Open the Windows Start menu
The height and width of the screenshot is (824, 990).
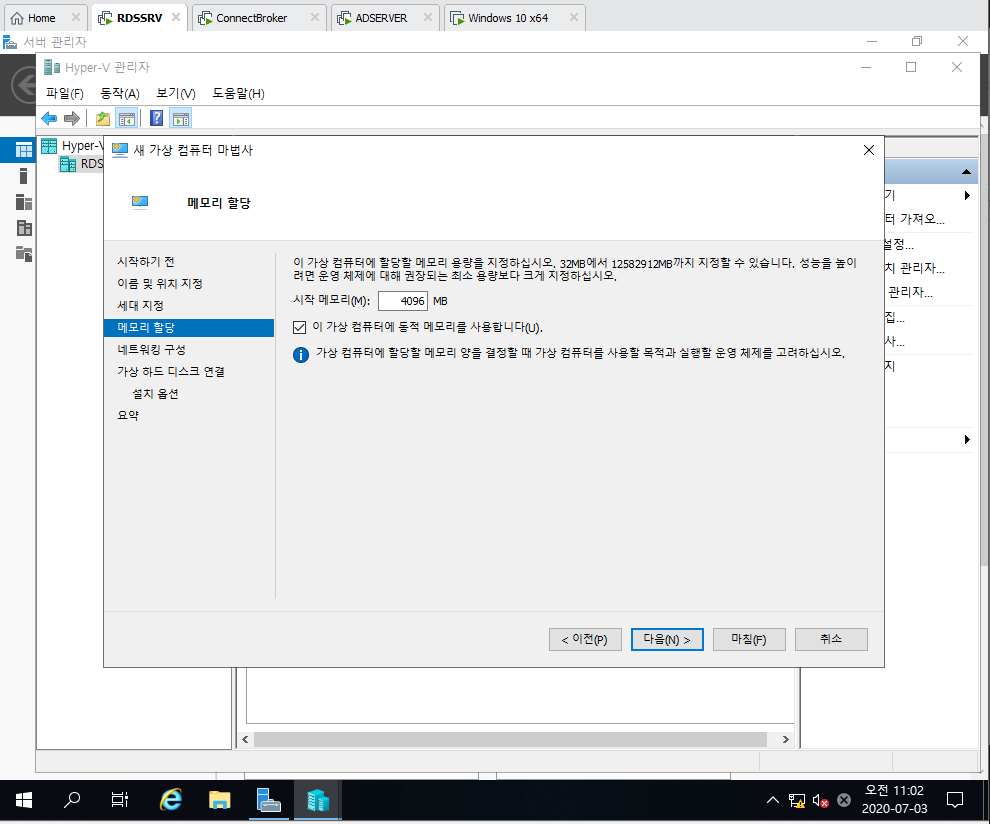(x=23, y=801)
